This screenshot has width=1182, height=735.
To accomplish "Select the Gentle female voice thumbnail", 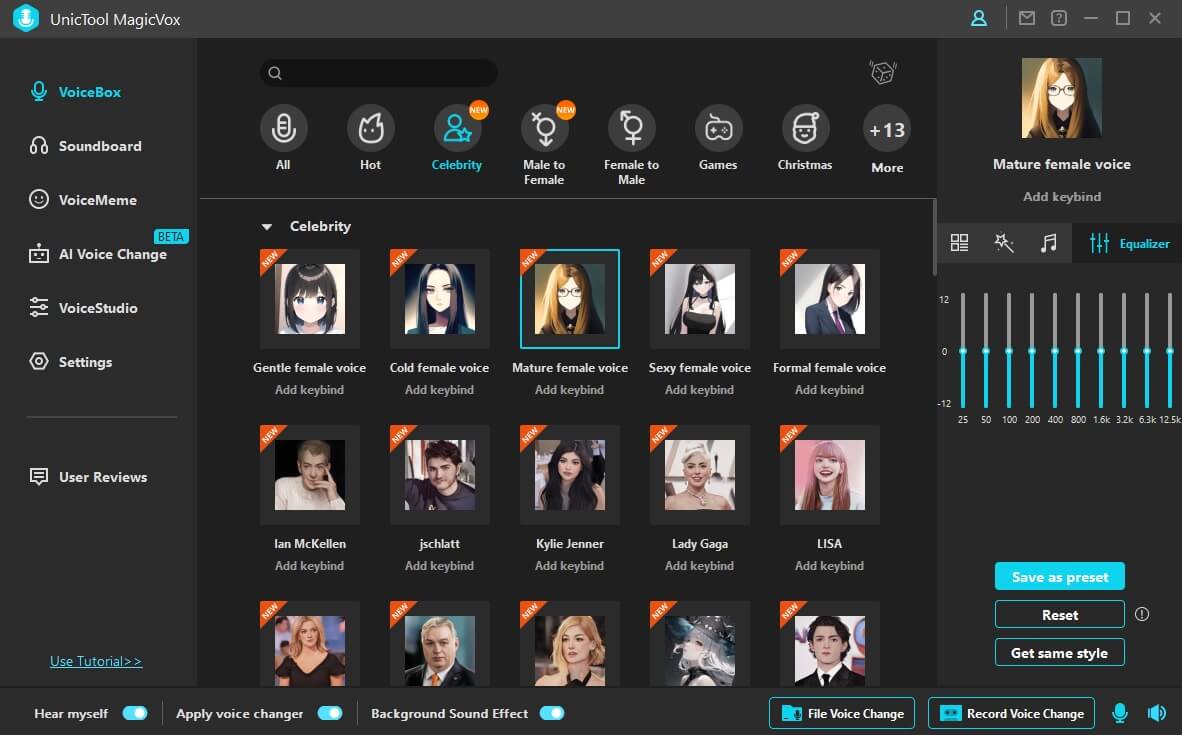I will tap(310, 299).
